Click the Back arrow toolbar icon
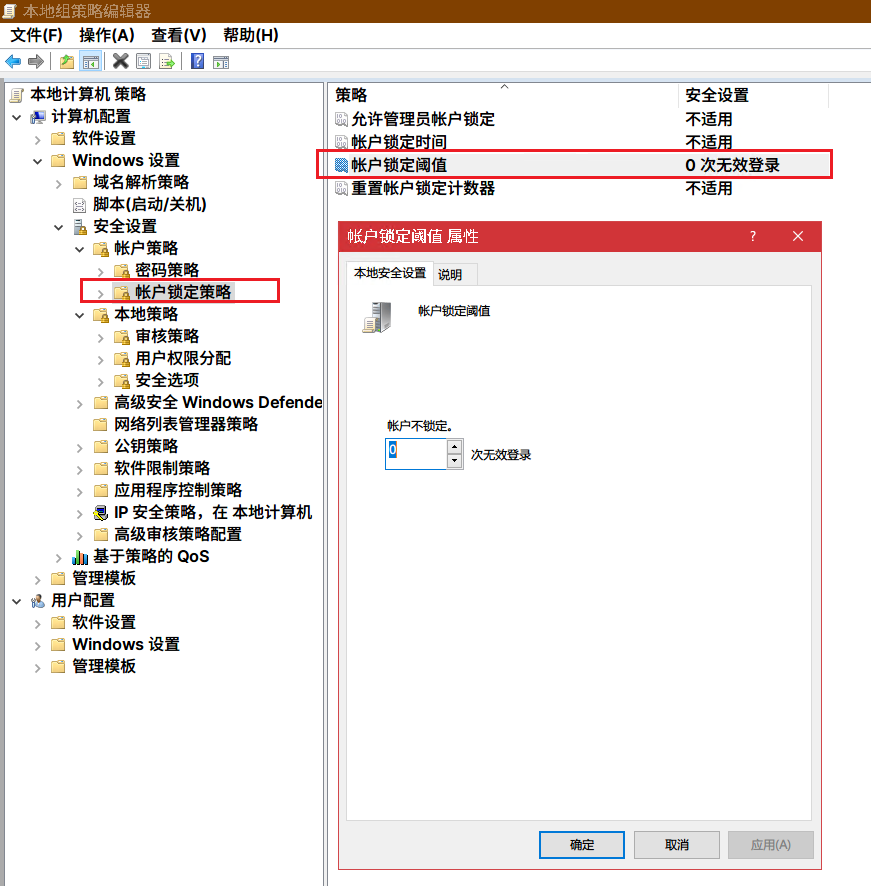 [x=12, y=61]
